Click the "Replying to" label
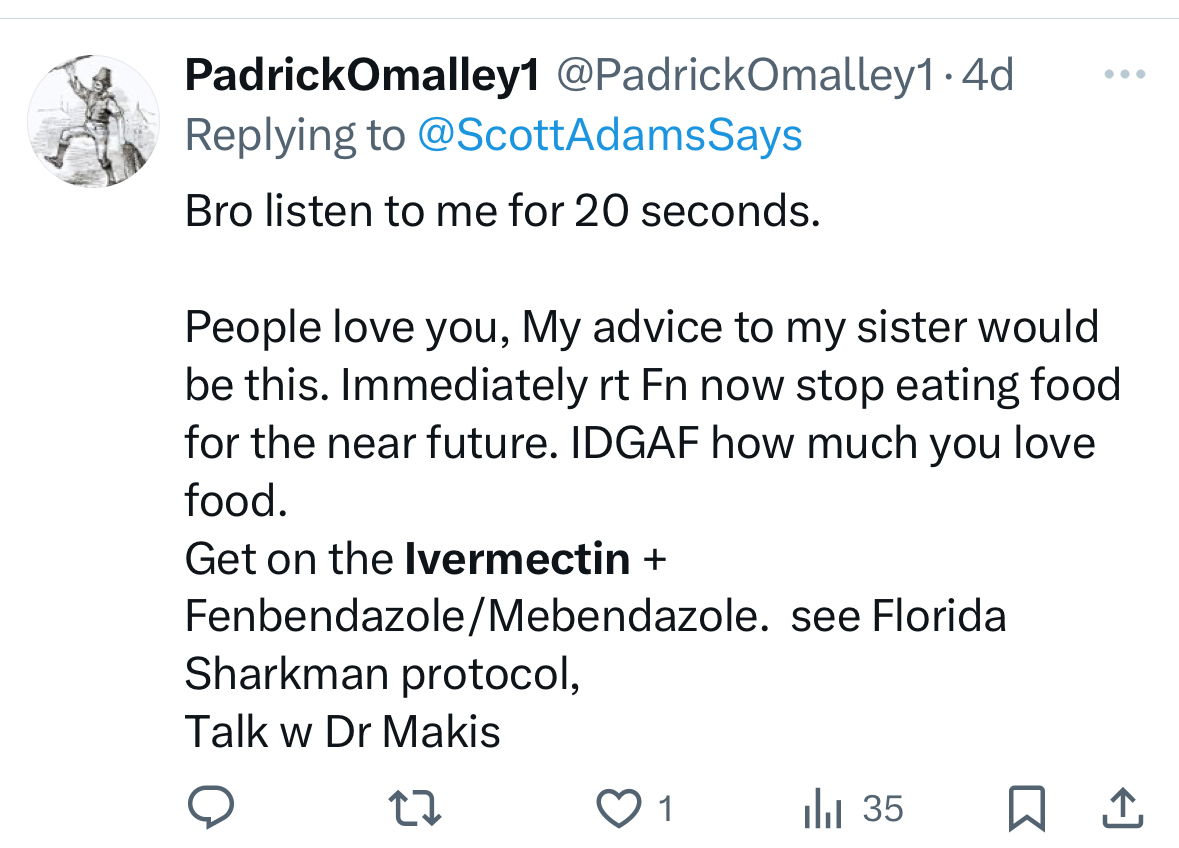Image resolution: width=1179 pixels, height=848 pixels. point(295,135)
